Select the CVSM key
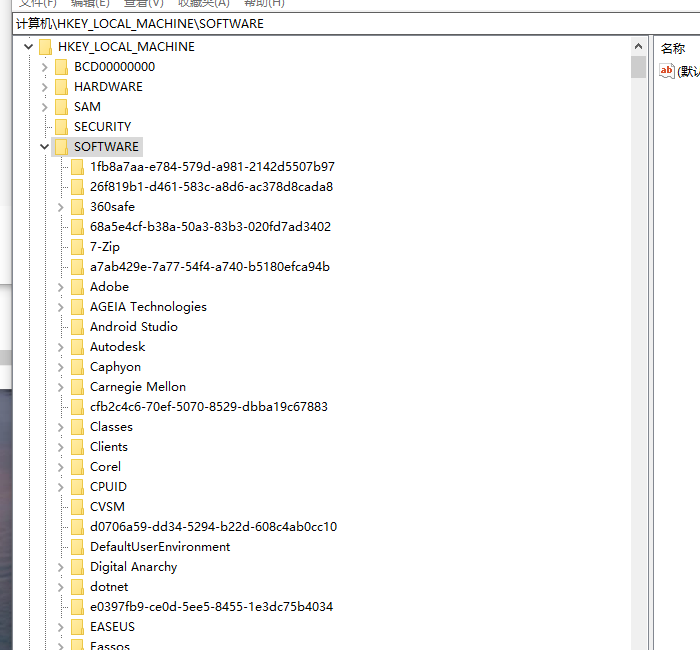Viewport: 700px width, 650px height. click(x=107, y=507)
